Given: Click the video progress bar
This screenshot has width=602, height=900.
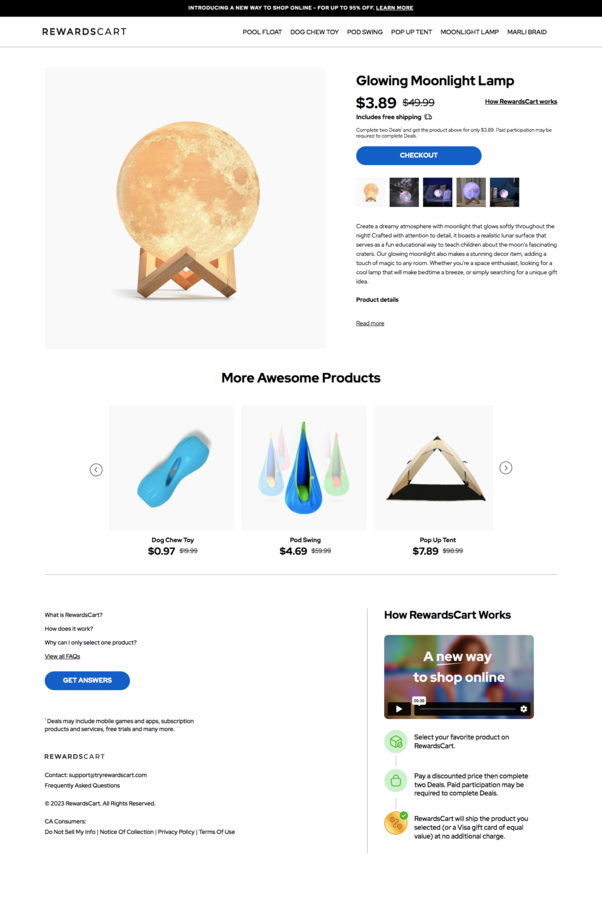Looking at the screenshot, I should point(466,709).
